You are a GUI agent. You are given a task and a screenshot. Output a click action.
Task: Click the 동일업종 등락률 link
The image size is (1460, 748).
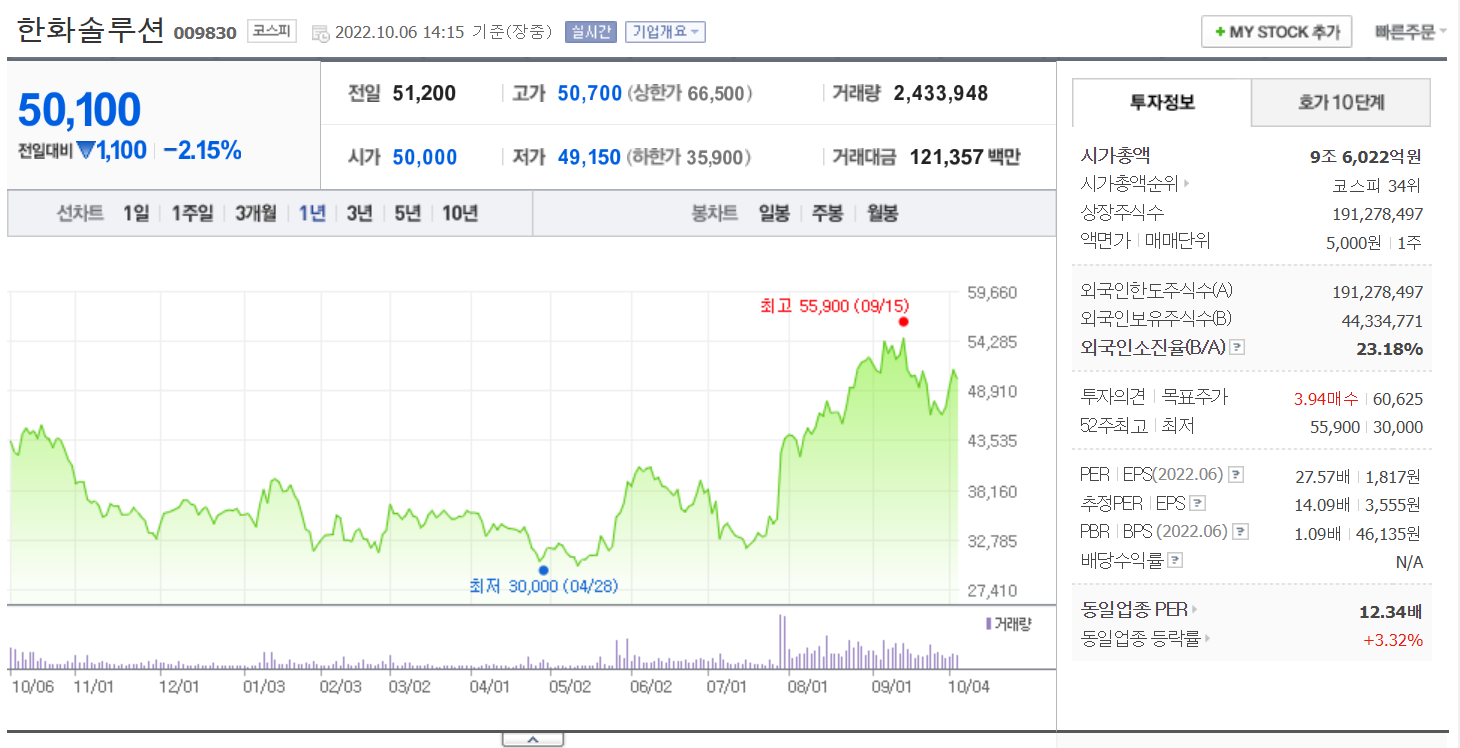point(1140,638)
